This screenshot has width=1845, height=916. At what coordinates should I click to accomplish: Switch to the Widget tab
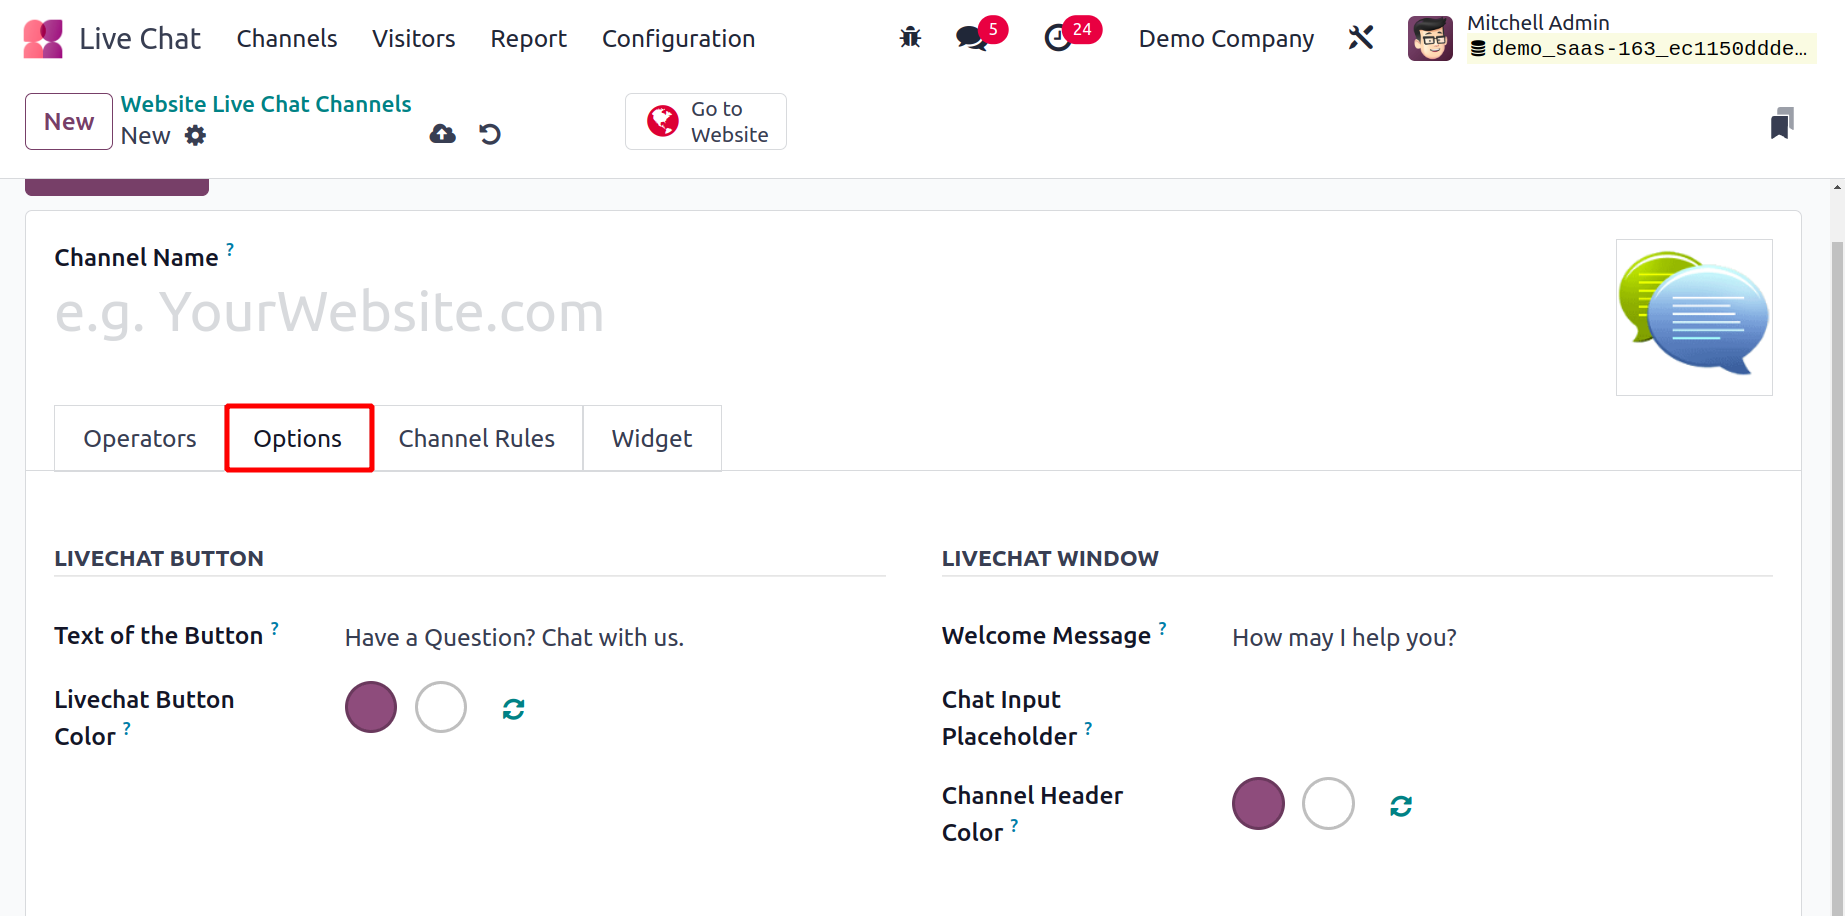tap(652, 438)
